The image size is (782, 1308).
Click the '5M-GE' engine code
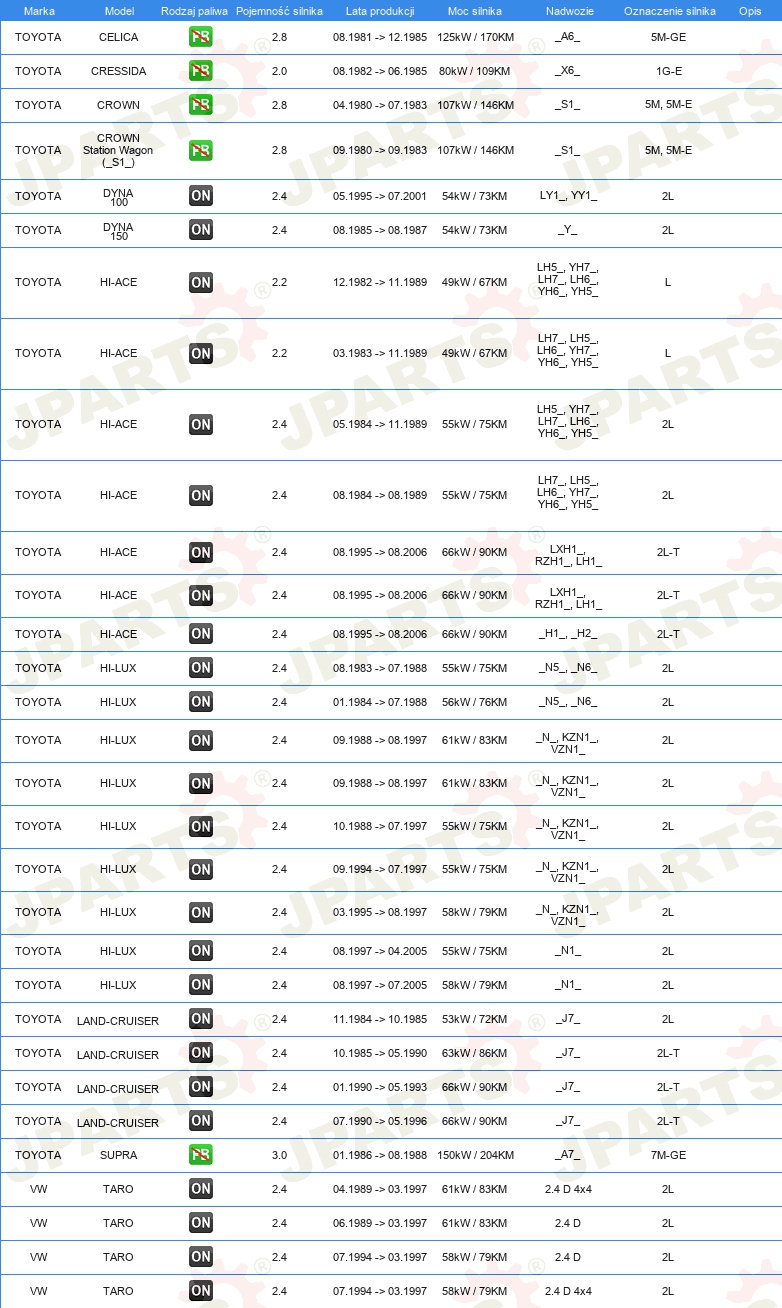pyautogui.click(x=668, y=37)
